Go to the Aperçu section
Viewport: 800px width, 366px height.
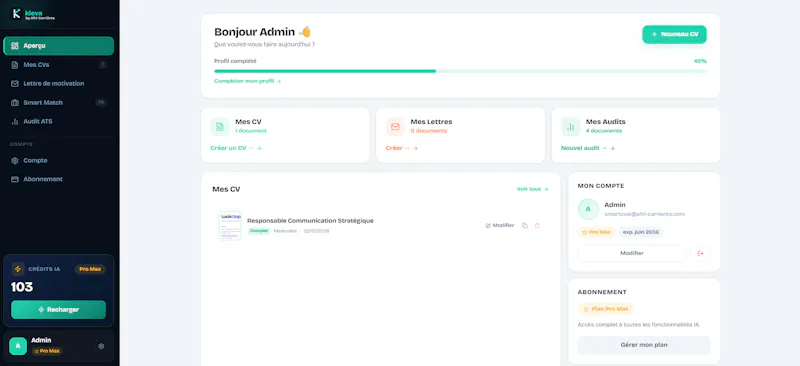[x=59, y=45]
